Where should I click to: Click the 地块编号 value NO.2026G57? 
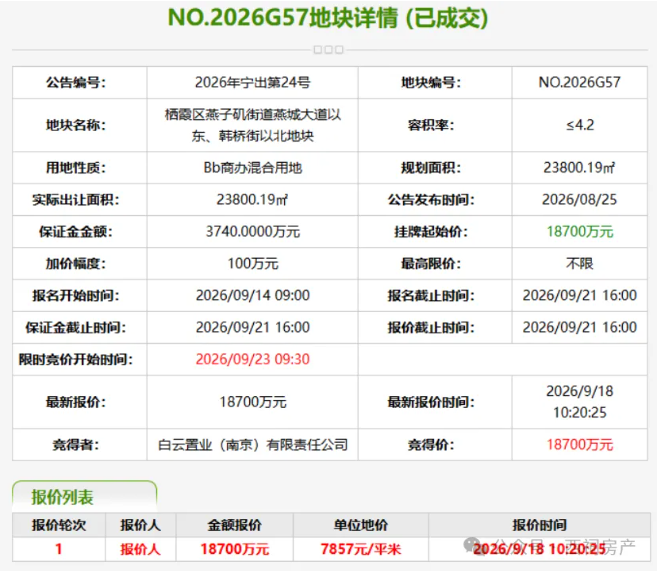[x=580, y=82]
